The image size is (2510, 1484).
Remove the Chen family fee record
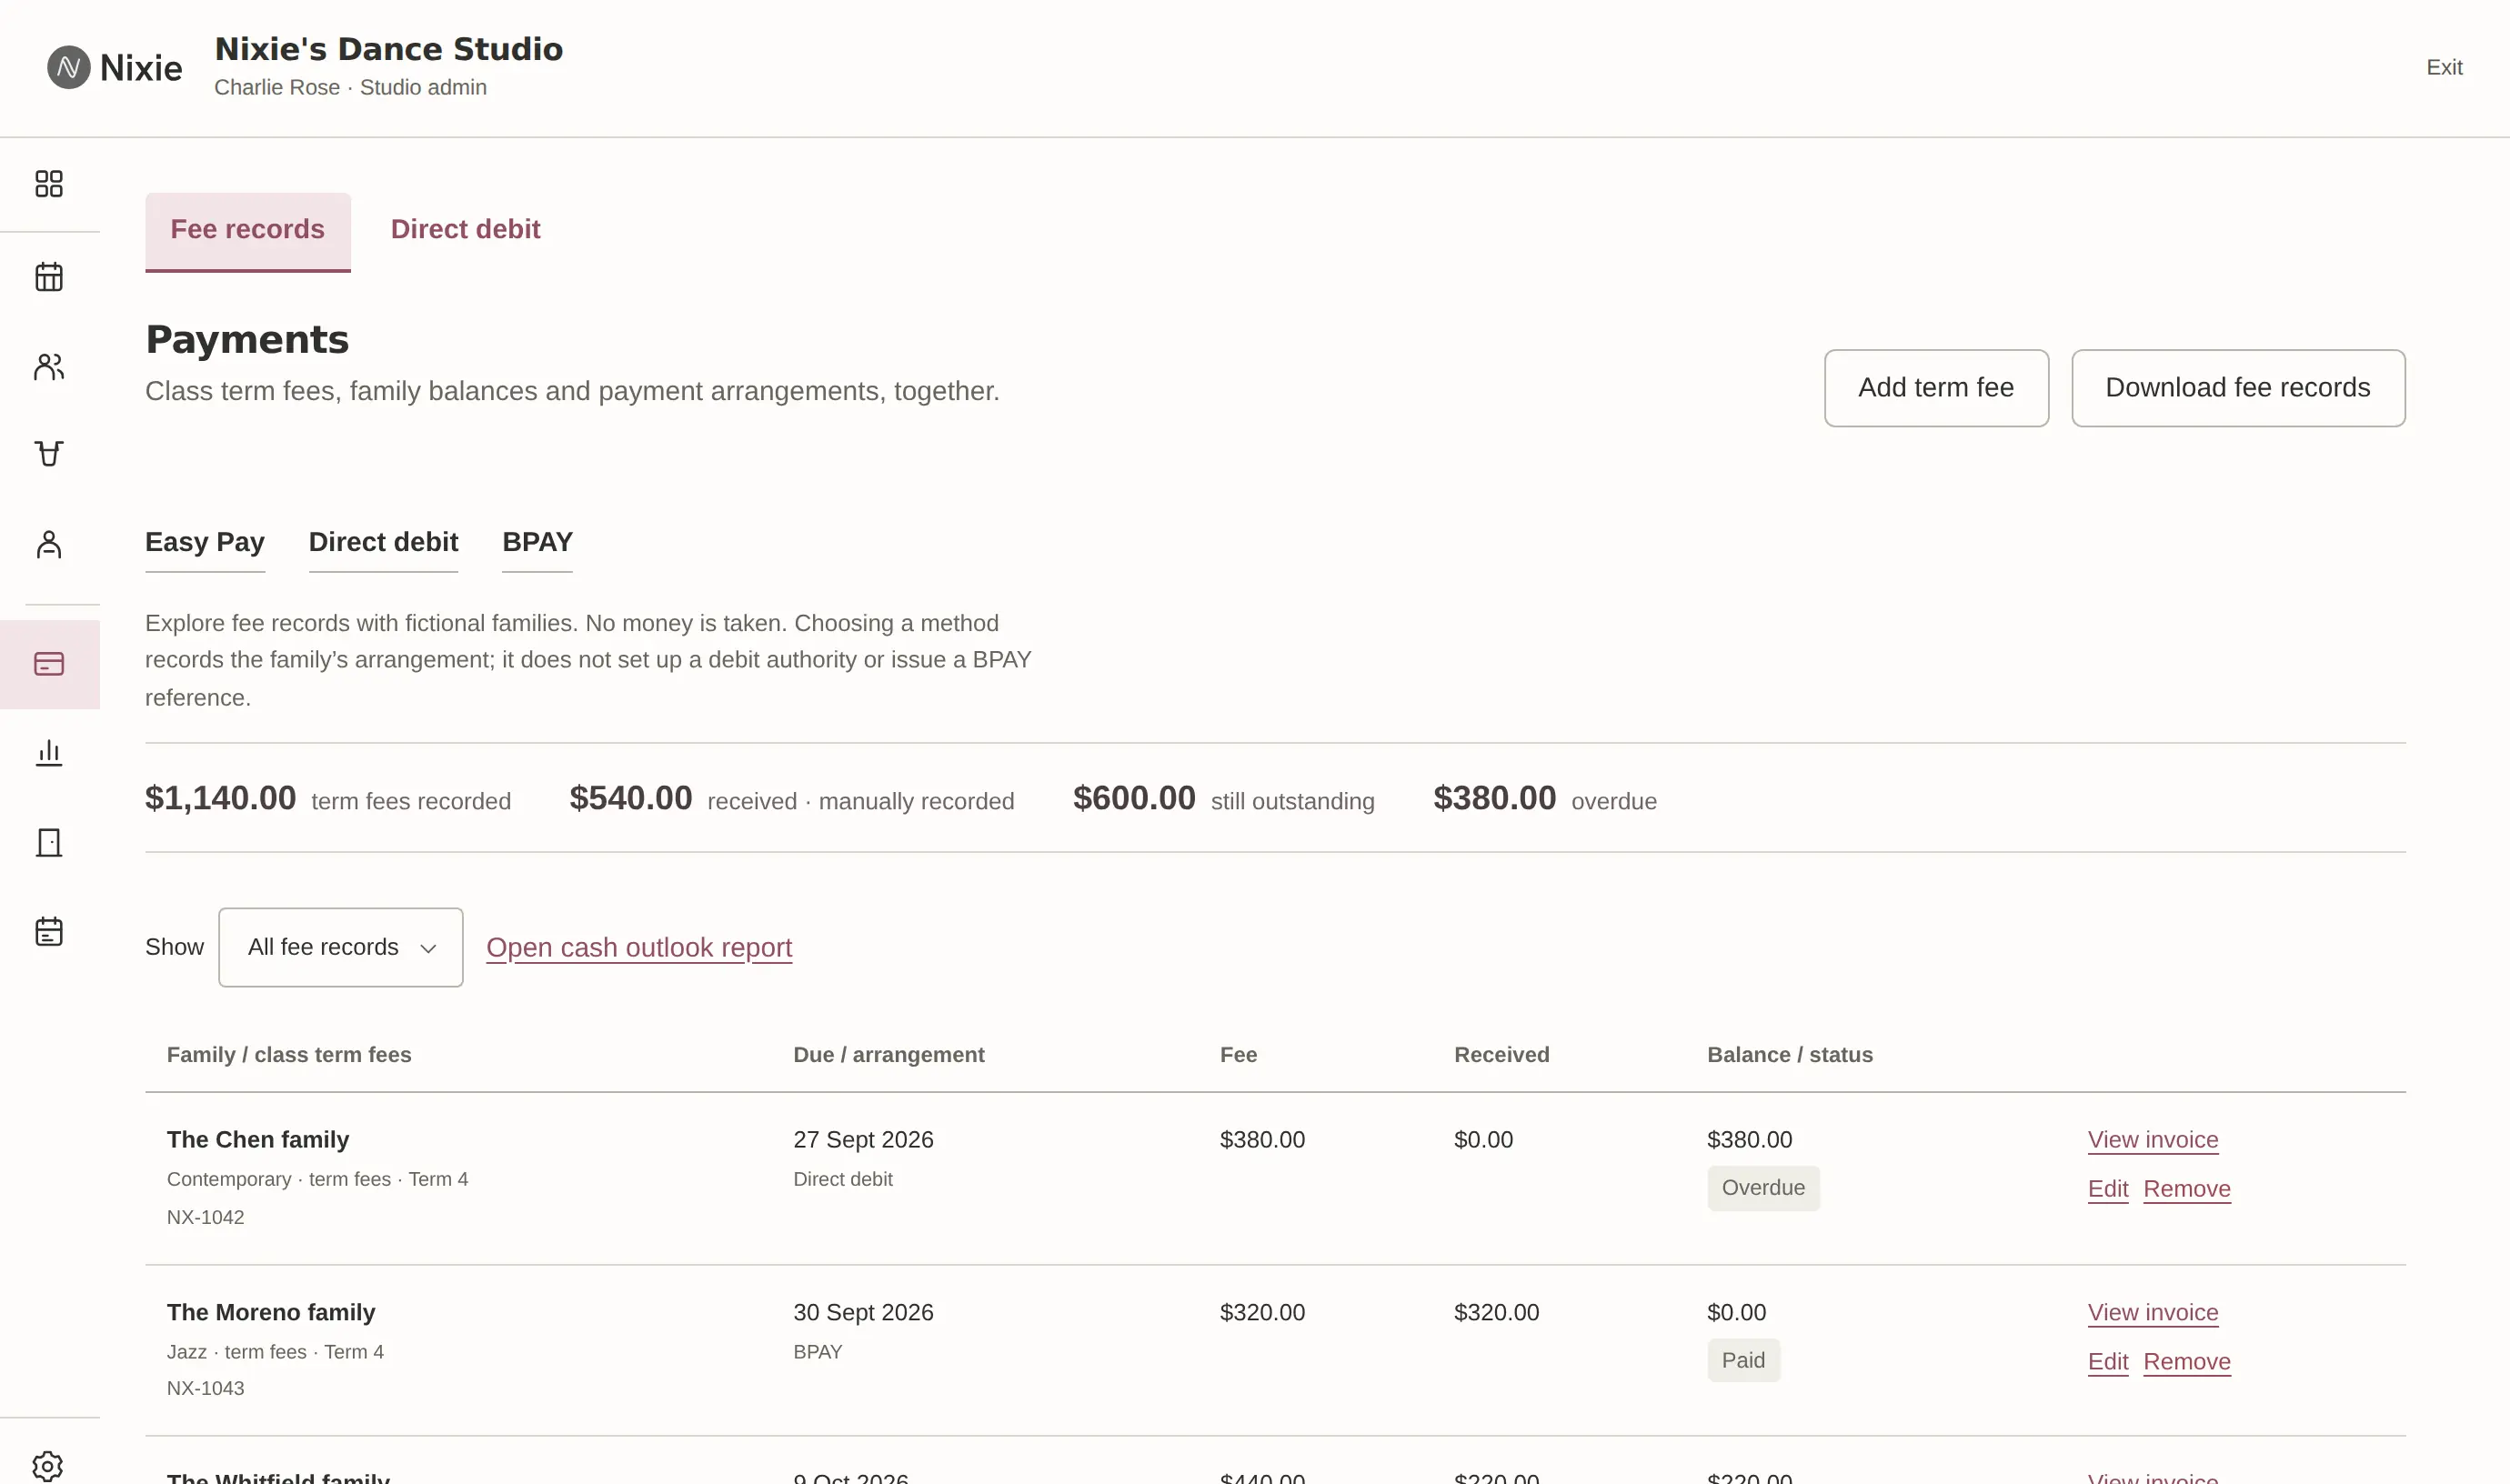[x=2187, y=1189]
